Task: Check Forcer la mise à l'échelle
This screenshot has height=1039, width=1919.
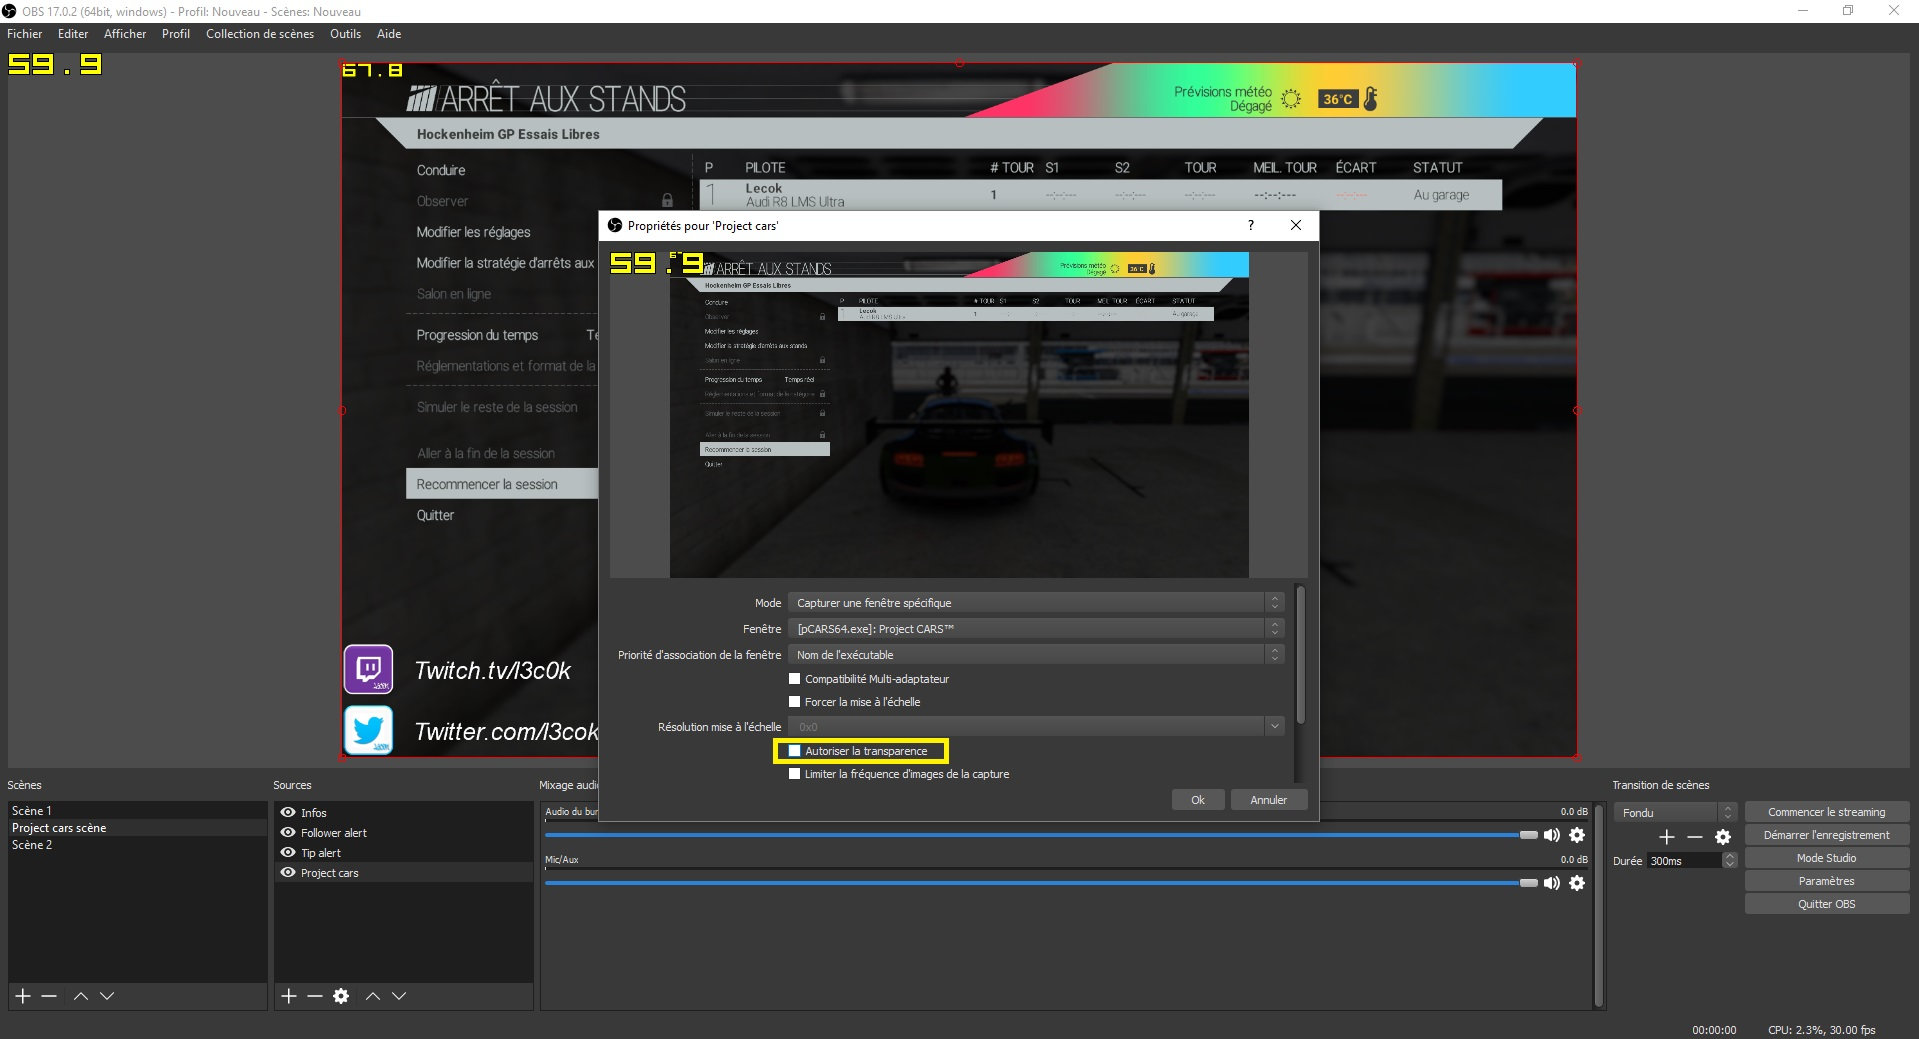Action: (795, 702)
